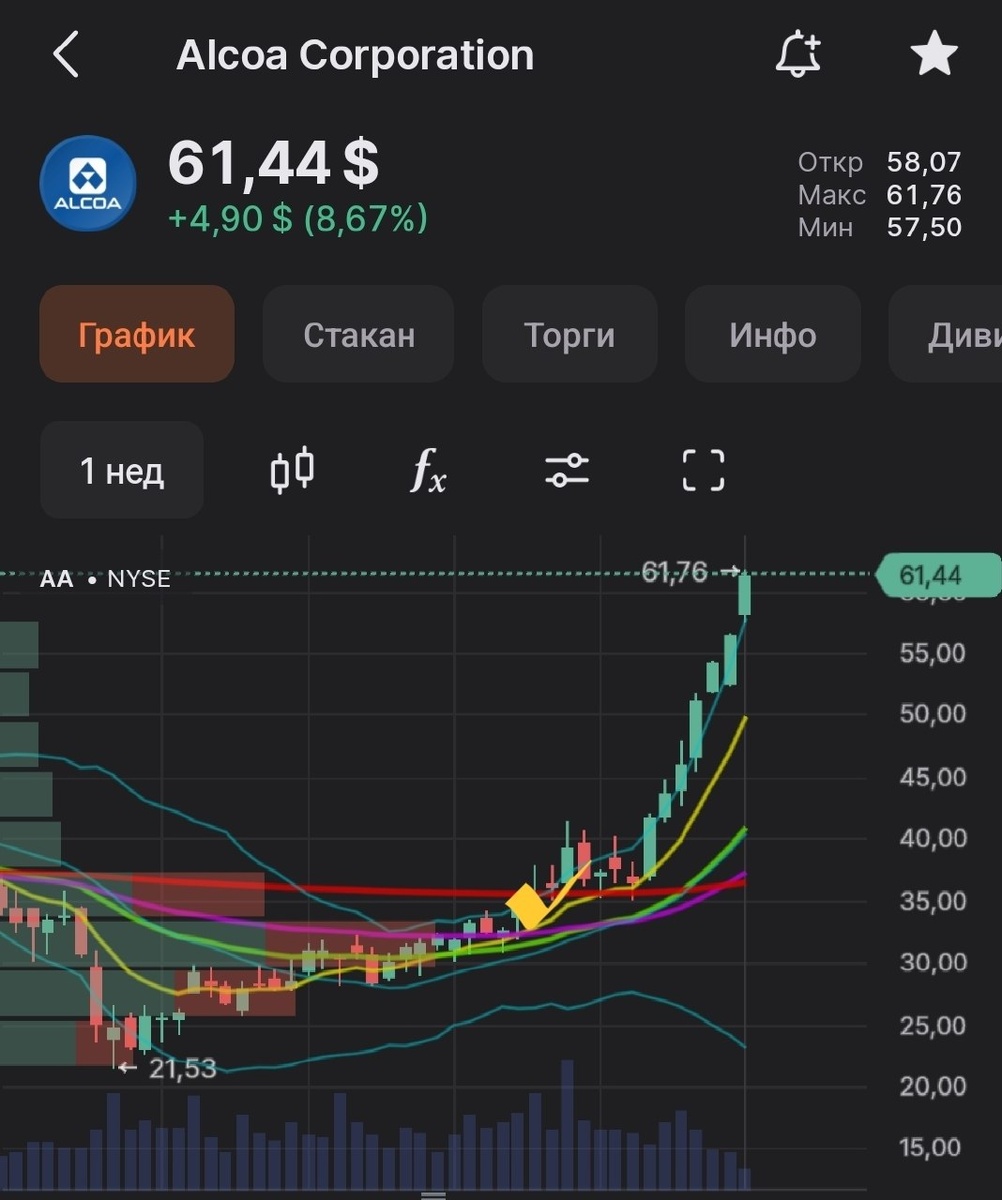Open the График tab
The width and height of the screenshot is (1002, 1200).
tap(137, 334)
